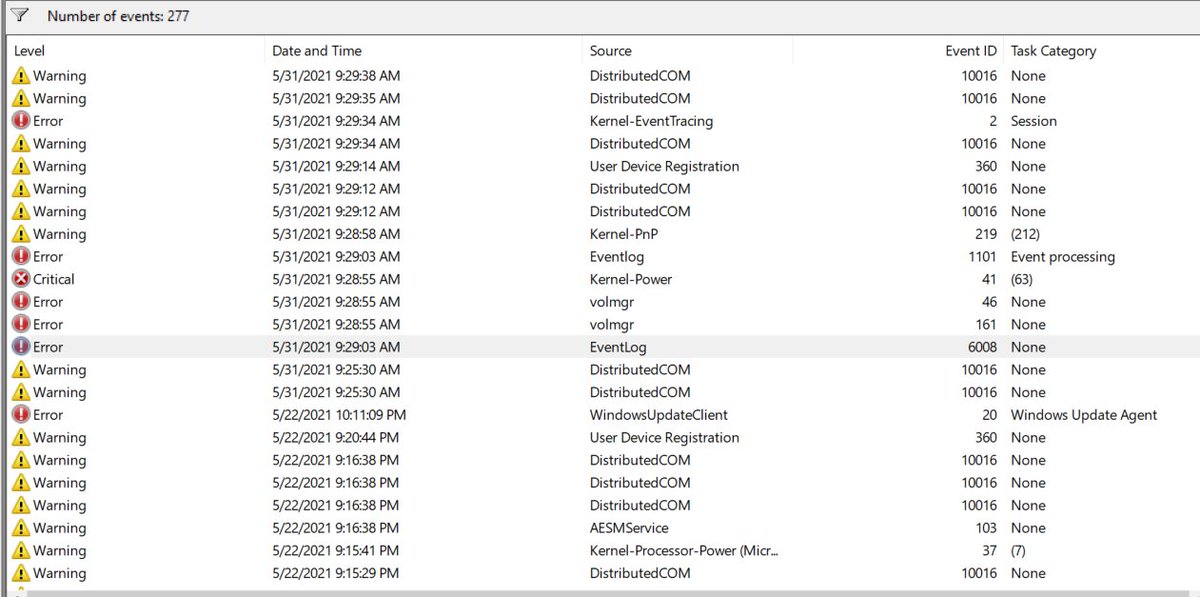Click the 5/31/2021 9:29:14 AM date cell
Screen dimensions: 1200x597
click(335, 166)
